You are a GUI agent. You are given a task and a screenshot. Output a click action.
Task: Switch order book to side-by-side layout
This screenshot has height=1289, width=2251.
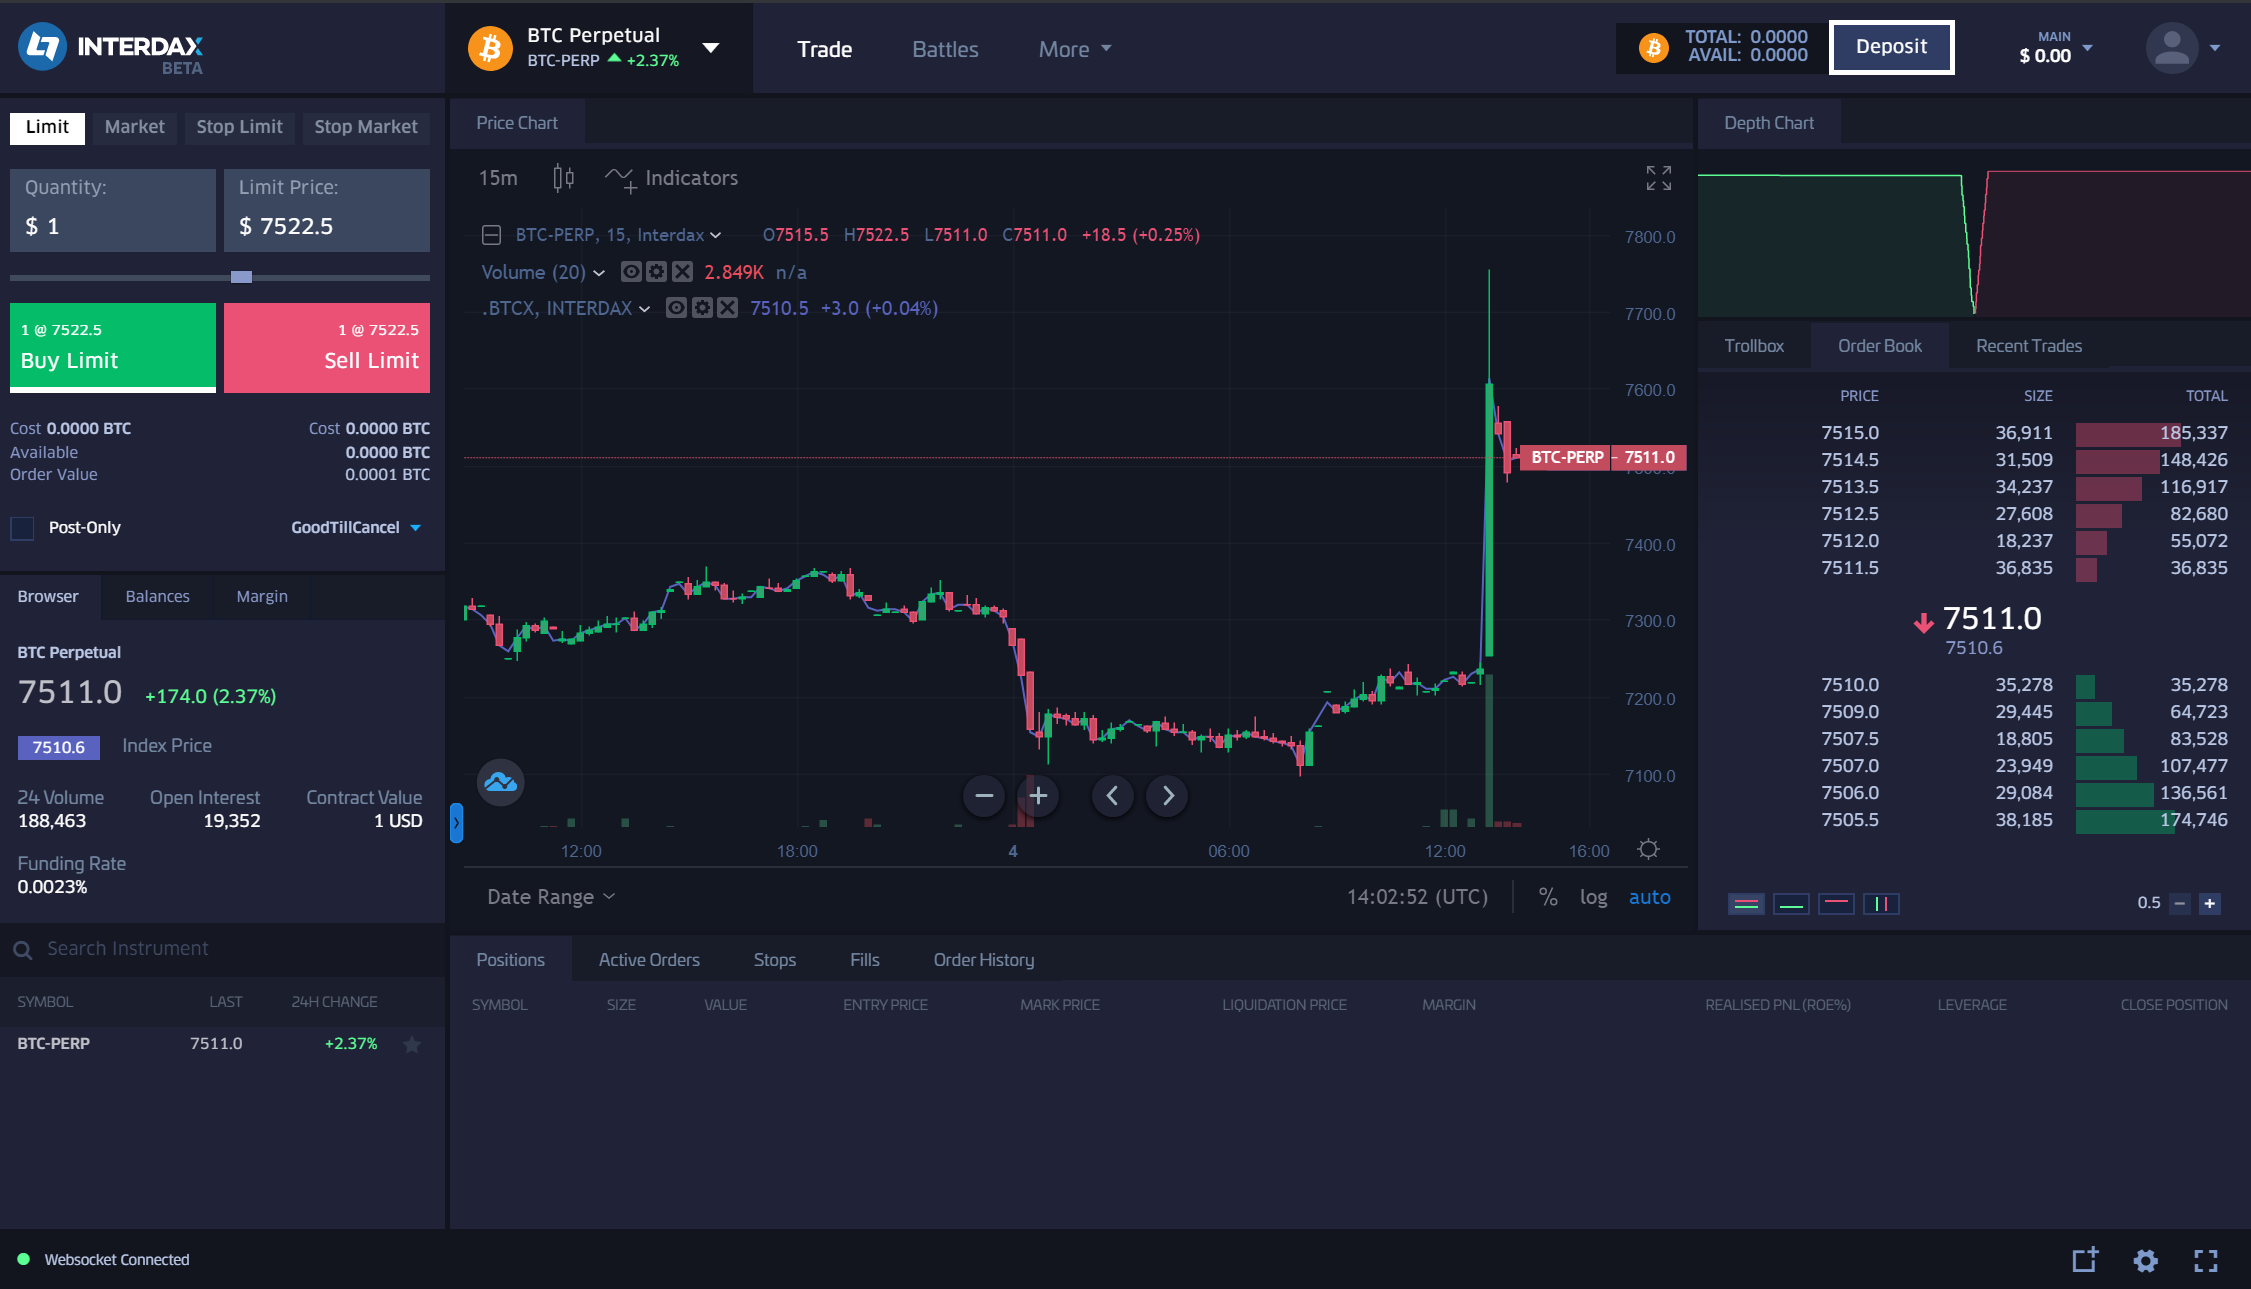point(1881,904)
